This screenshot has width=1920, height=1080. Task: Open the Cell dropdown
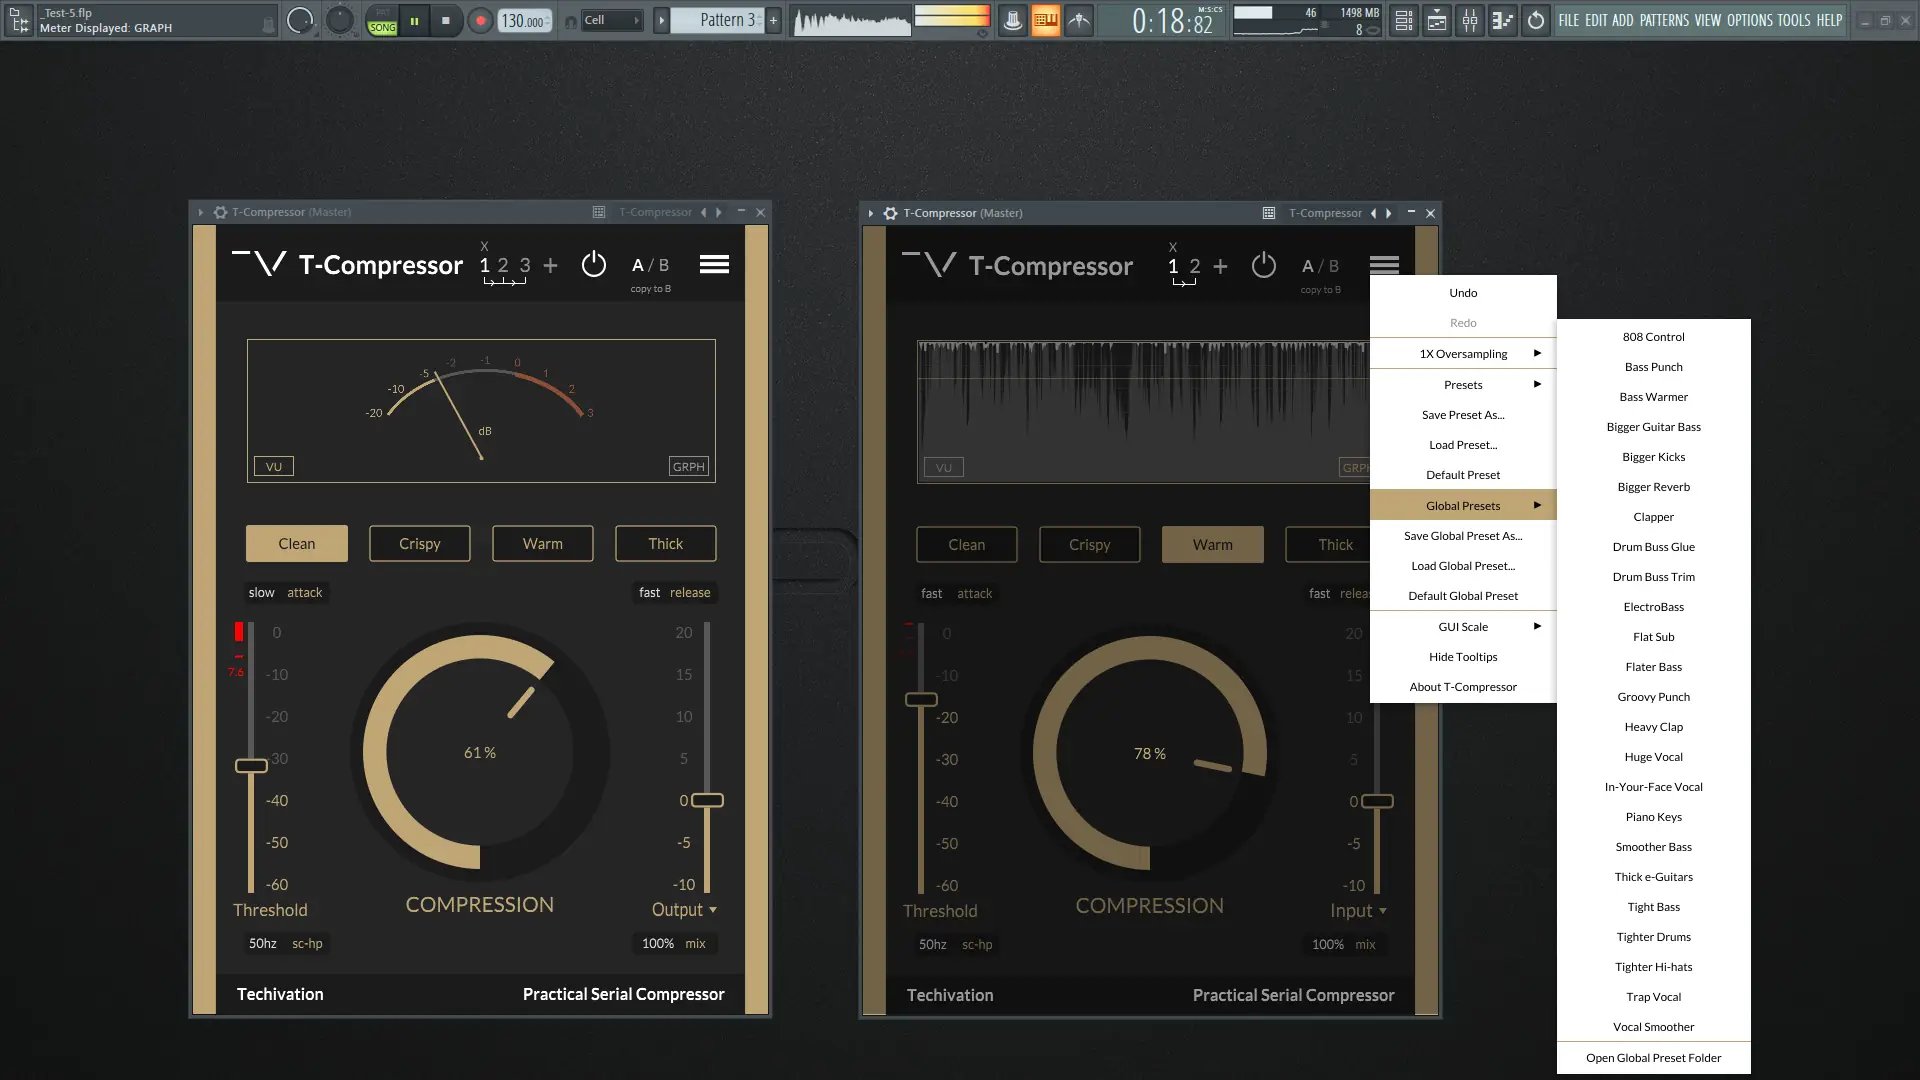coord(611,19)
